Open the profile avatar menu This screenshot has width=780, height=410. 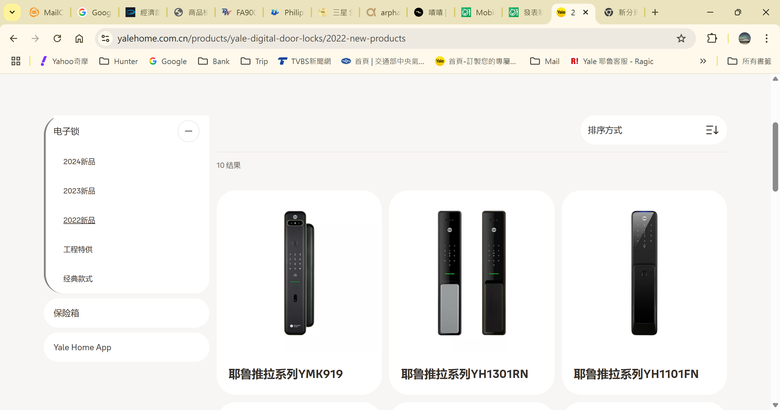(745, 38)
